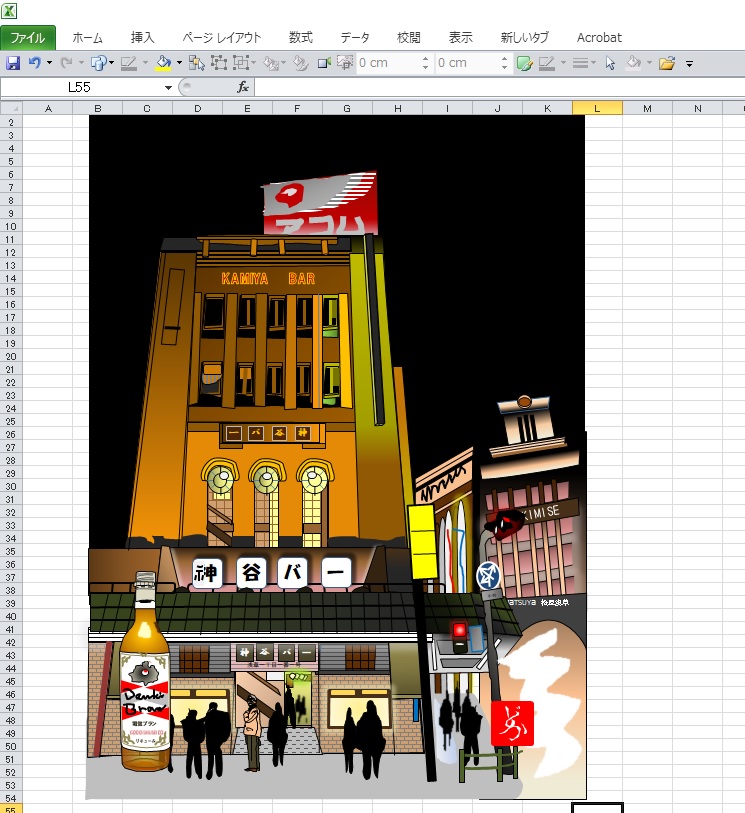This screenshot has height=813, width=745.
Task: Select highlighted column L header
Action: click(597, 108)
